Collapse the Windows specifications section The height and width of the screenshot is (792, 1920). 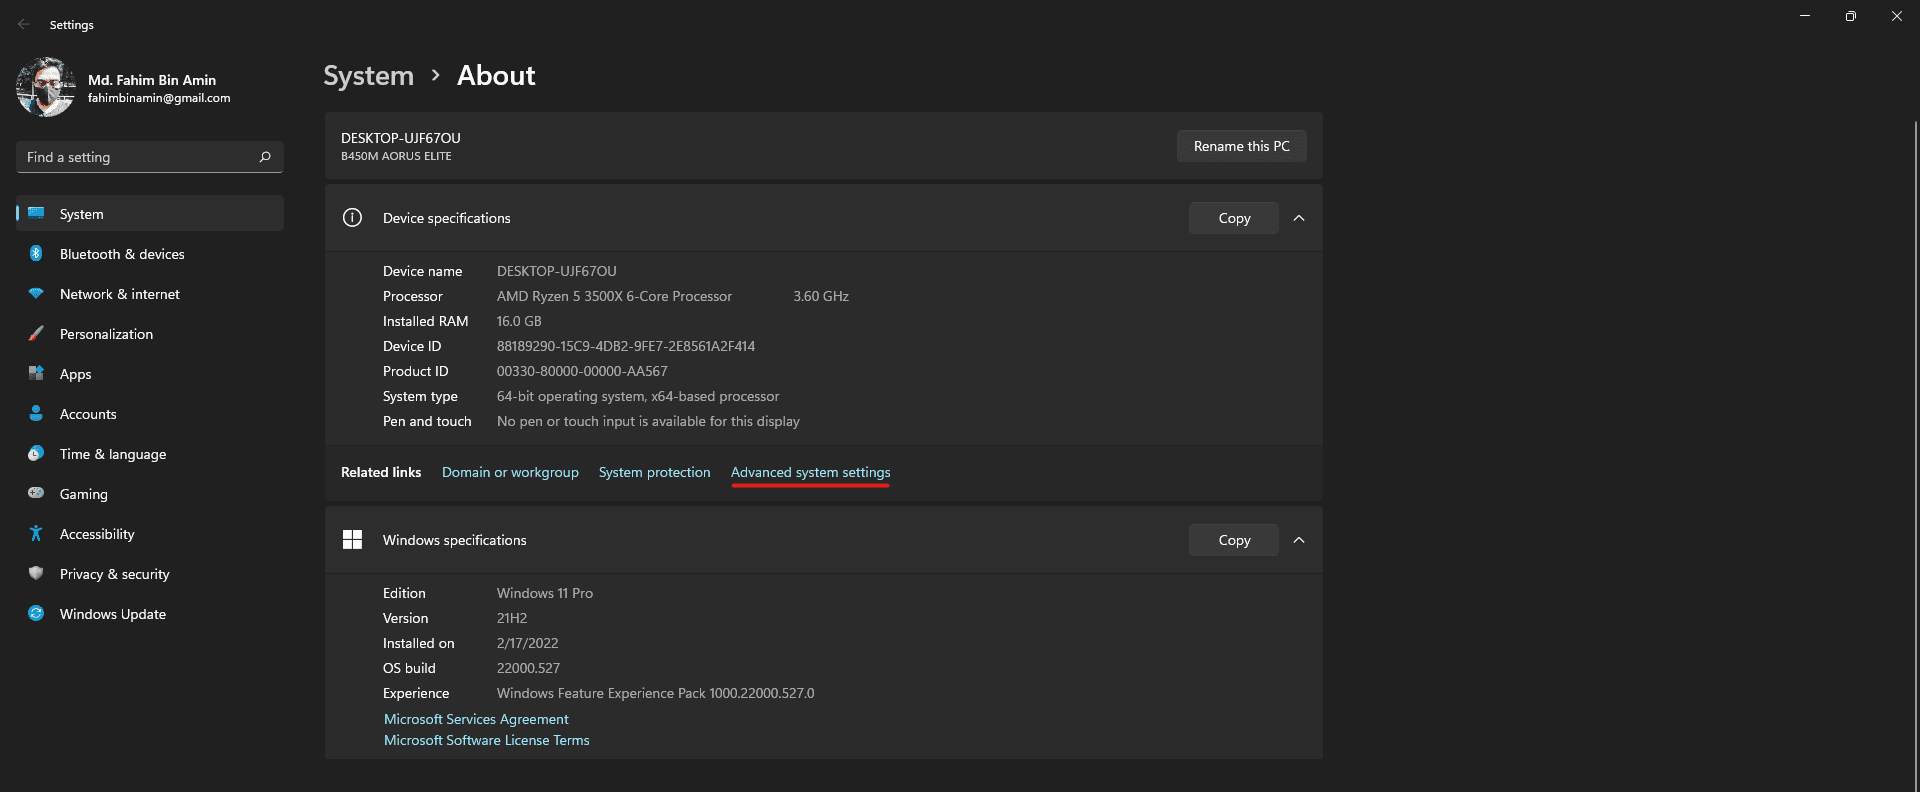pyautogui.click(x=1299, y=540)
